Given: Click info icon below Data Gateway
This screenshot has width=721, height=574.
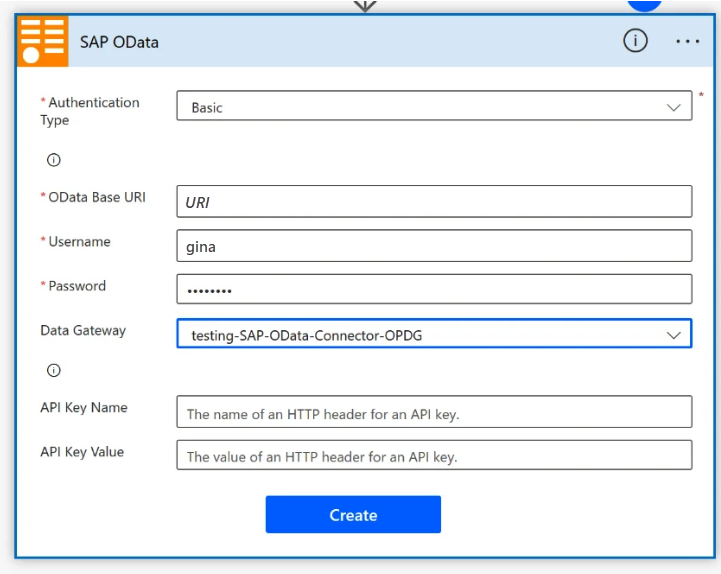Looking at the screenshot, I should 54,370.
